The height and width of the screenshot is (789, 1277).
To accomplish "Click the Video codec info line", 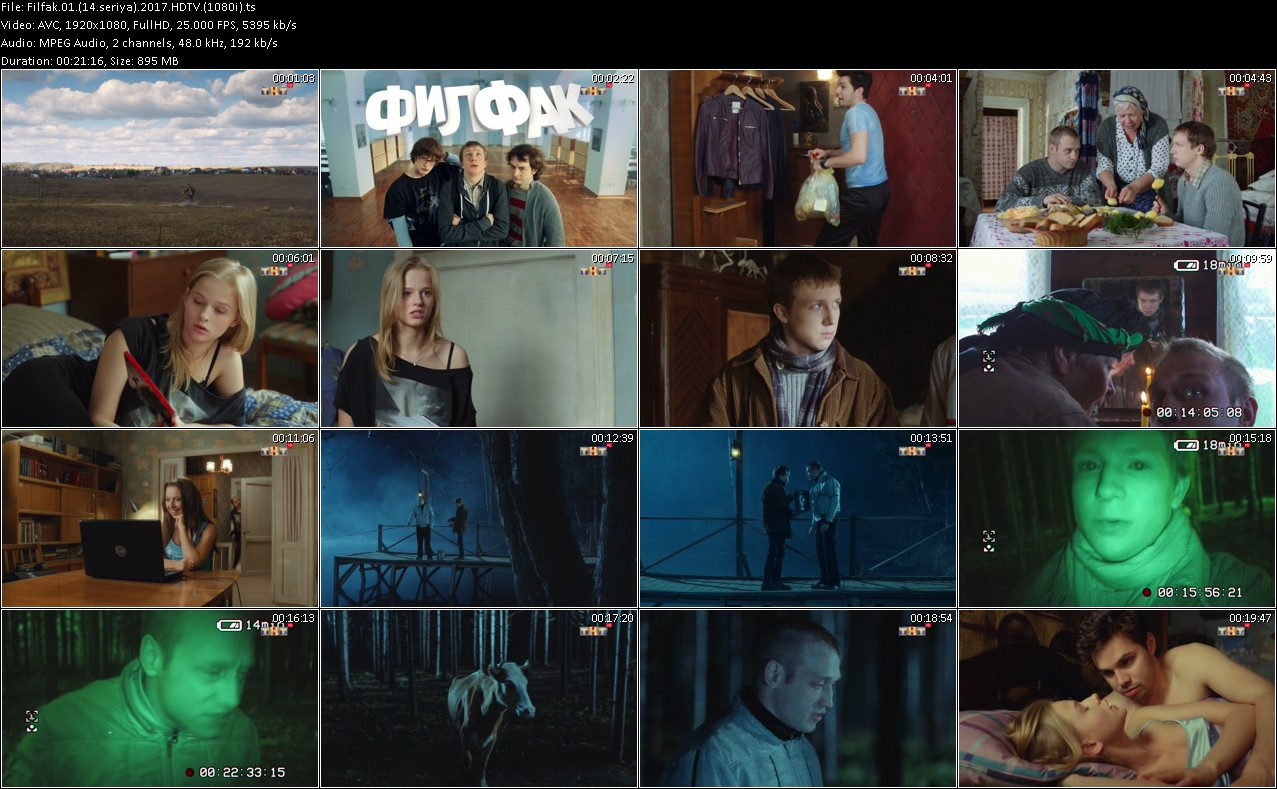I will click(149, 25).
